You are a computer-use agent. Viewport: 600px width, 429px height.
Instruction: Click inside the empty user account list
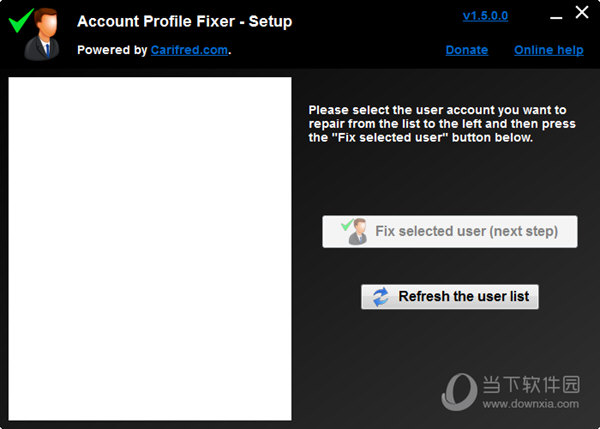point(150,249)
